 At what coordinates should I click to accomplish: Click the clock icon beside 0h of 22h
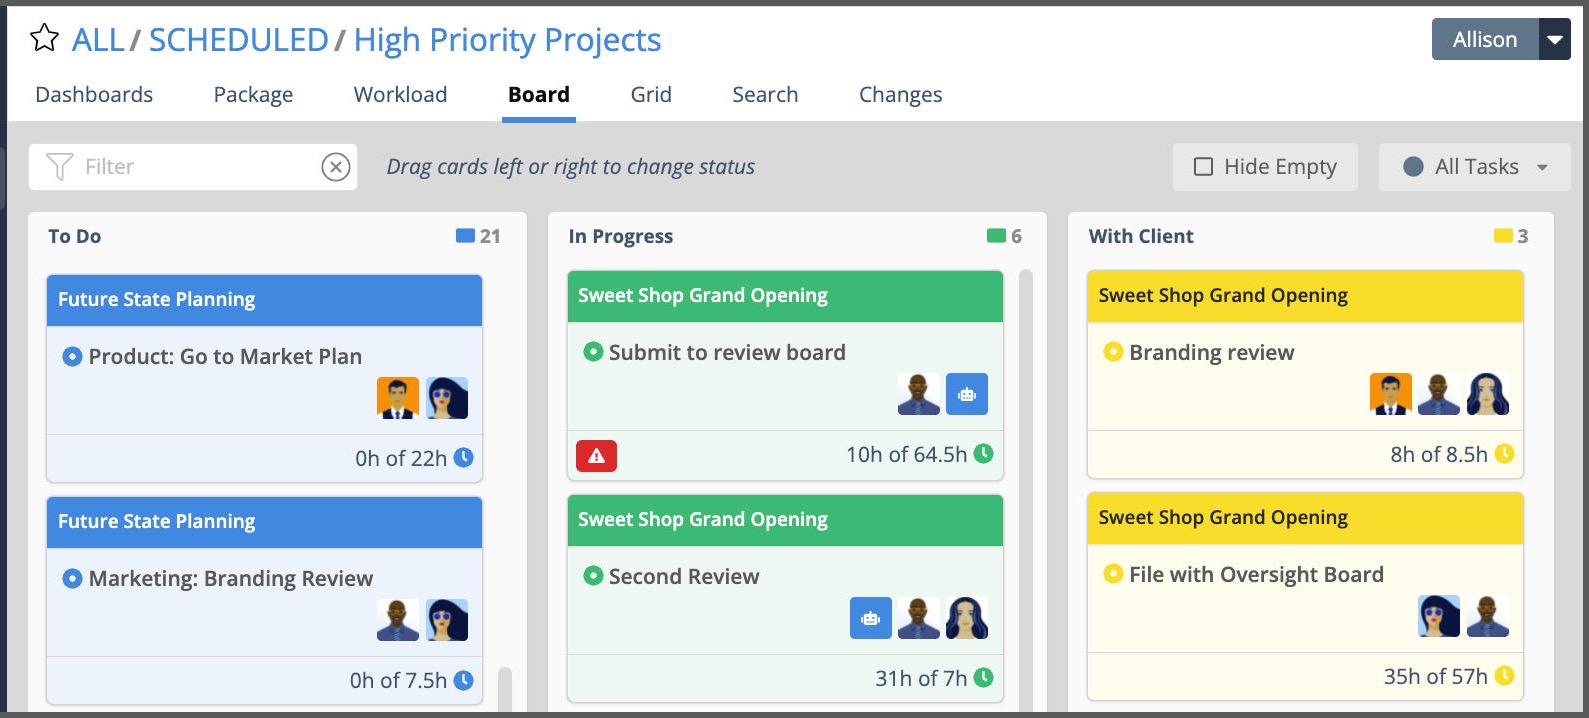pyautogui.click(x=464, y=458)
